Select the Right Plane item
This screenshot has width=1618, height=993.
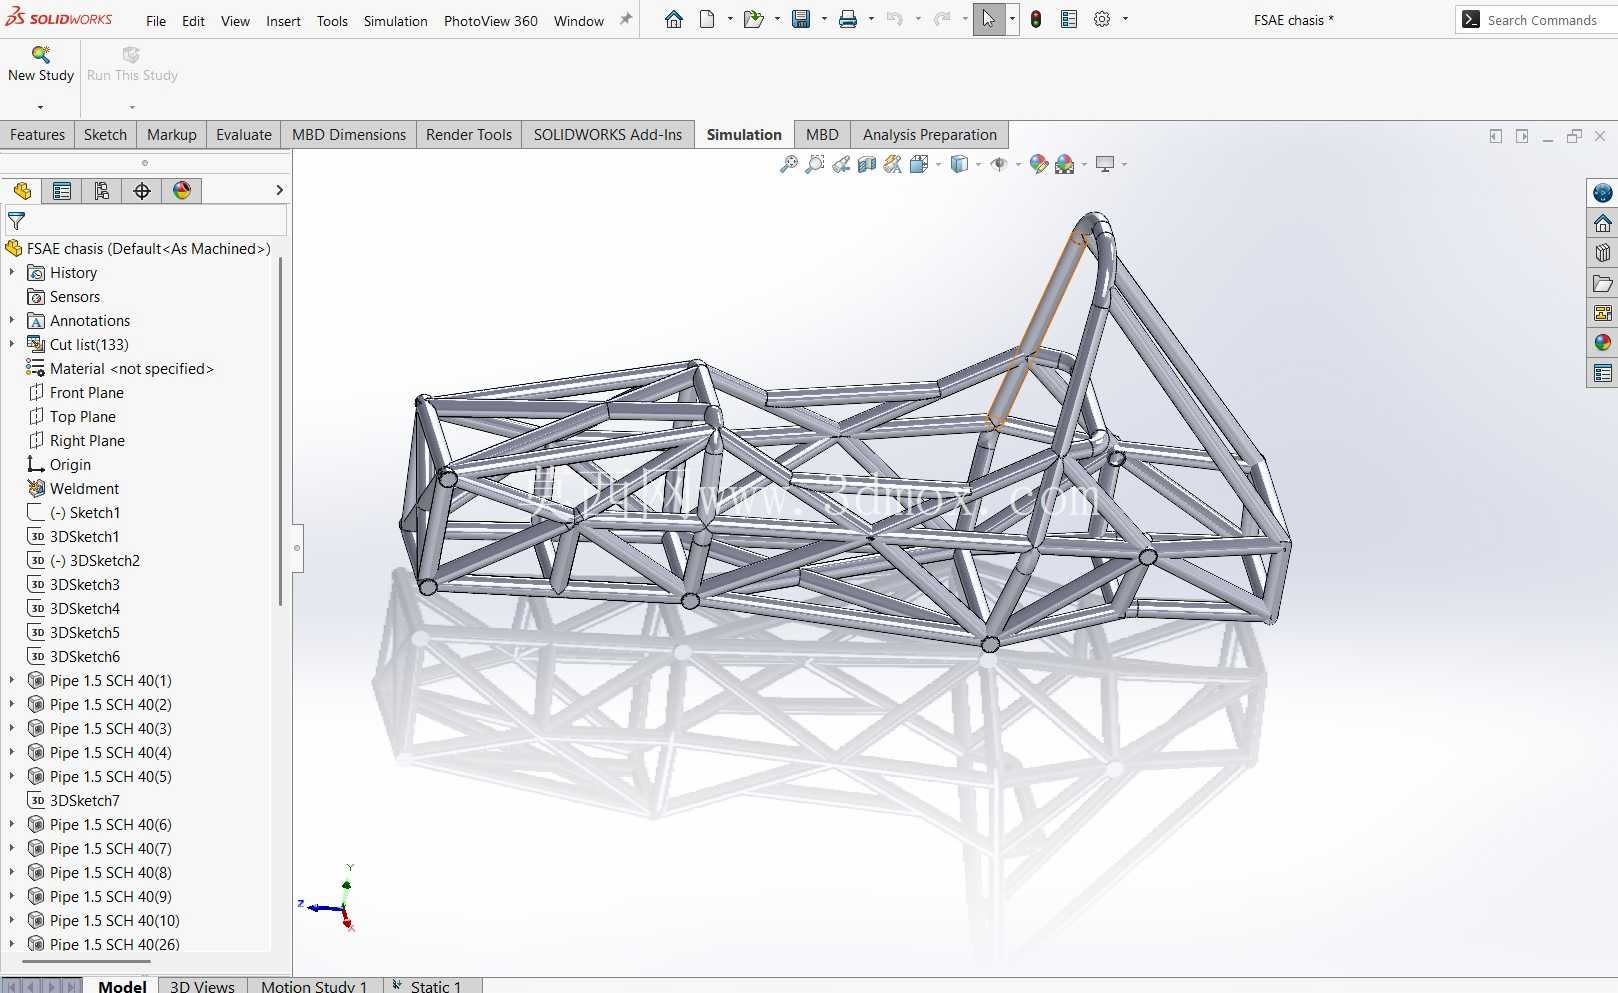pyautogui.click(x=87, y=440)
